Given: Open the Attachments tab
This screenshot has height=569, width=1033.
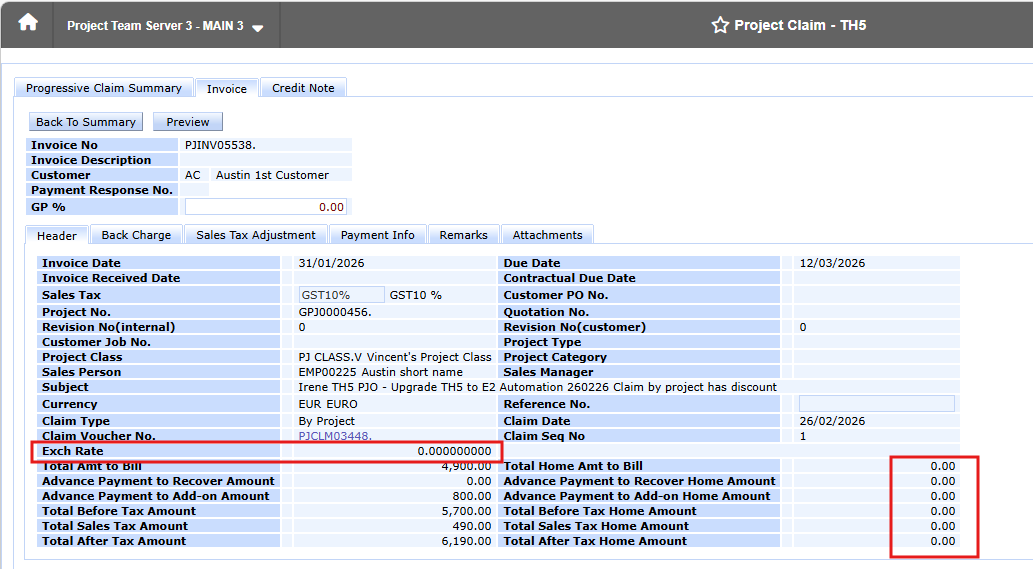Looking at the screenshot, I should click(547, 235).
